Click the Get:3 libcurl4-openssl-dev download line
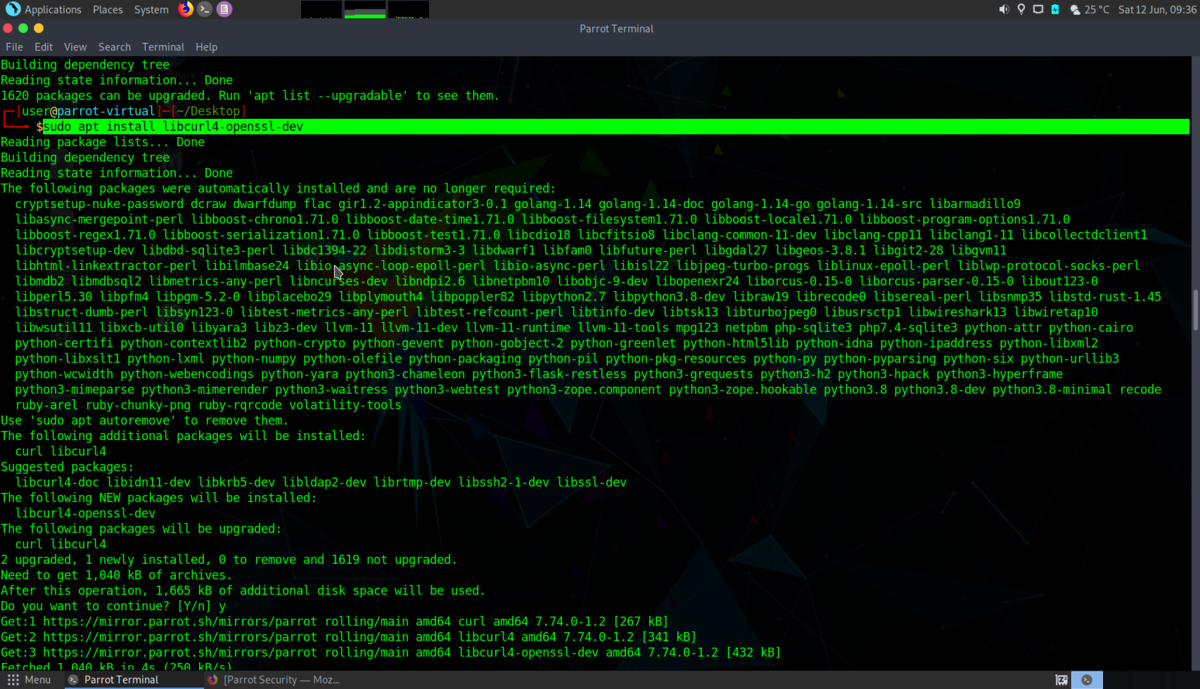Image resolution: width=1200 pixels, height=689 pixels. 390,652
